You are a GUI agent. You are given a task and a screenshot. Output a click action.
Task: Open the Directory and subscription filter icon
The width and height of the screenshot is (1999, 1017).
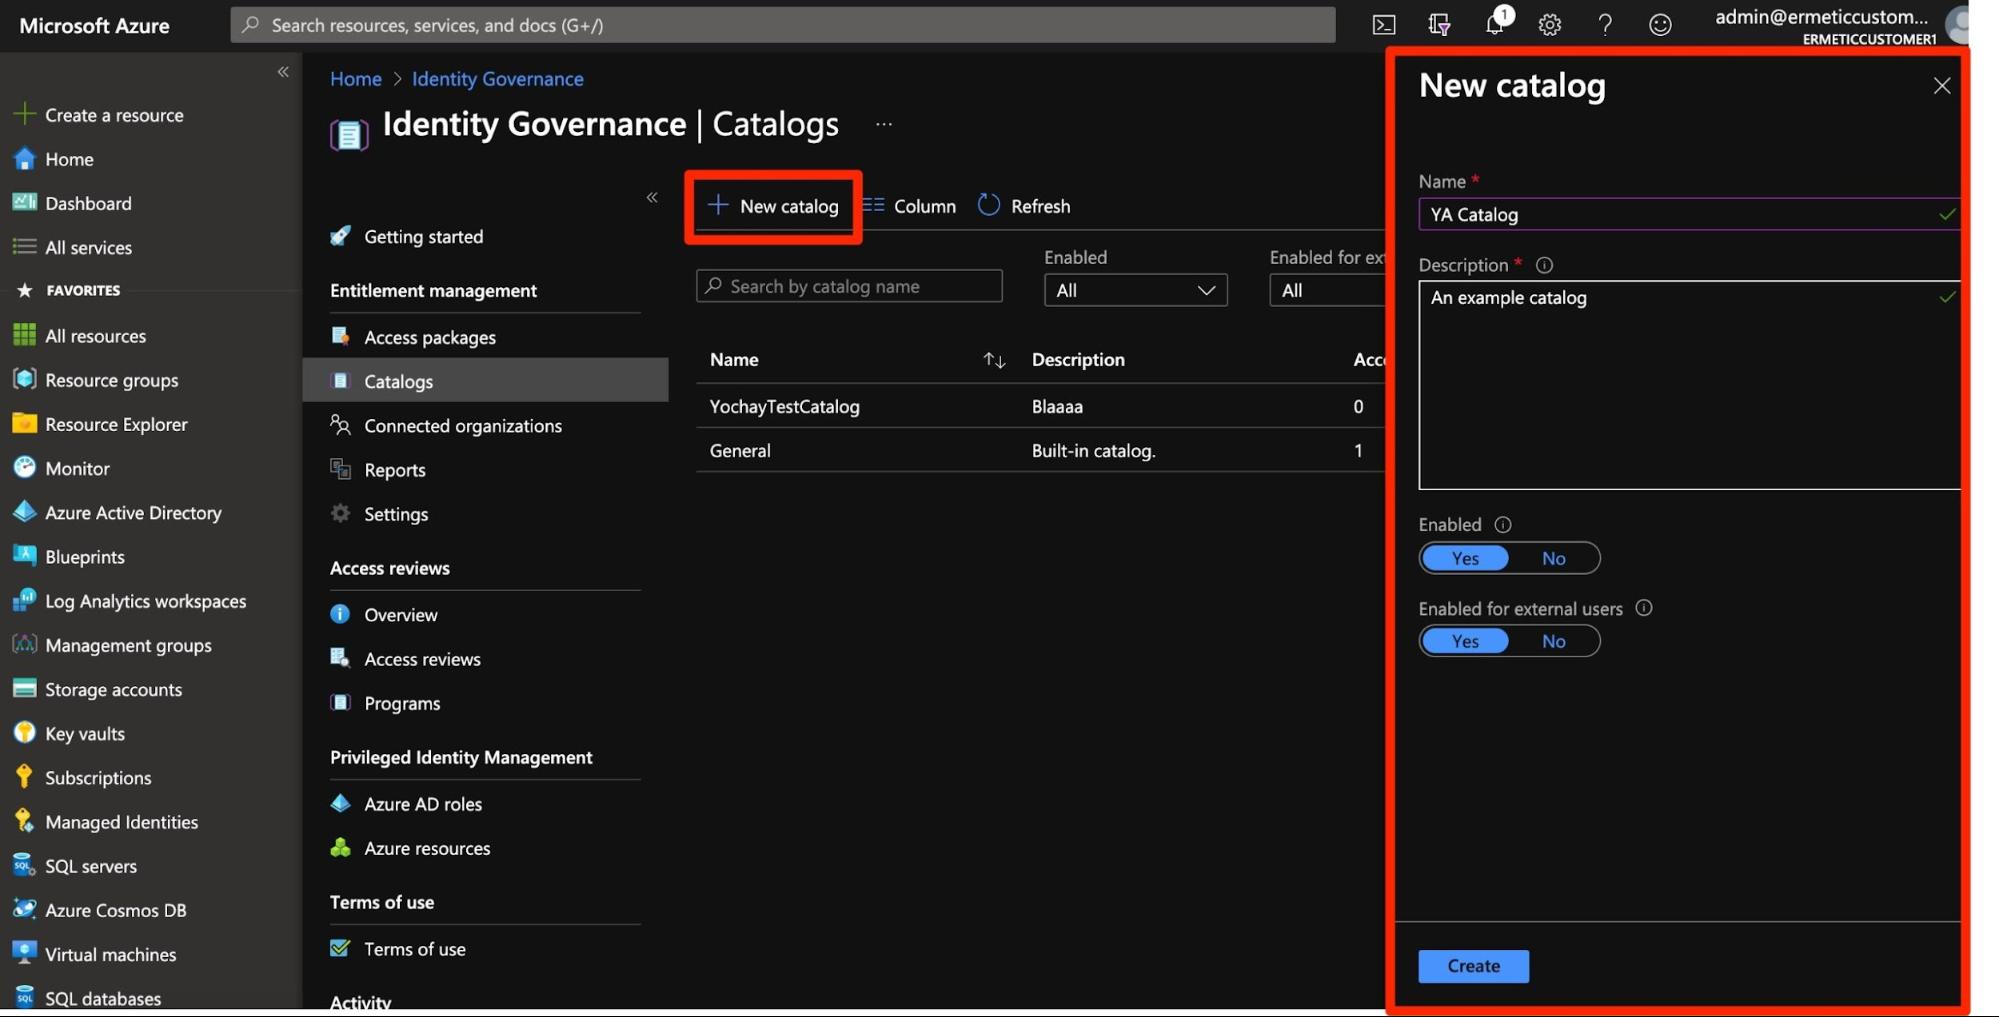point(1439,25)
